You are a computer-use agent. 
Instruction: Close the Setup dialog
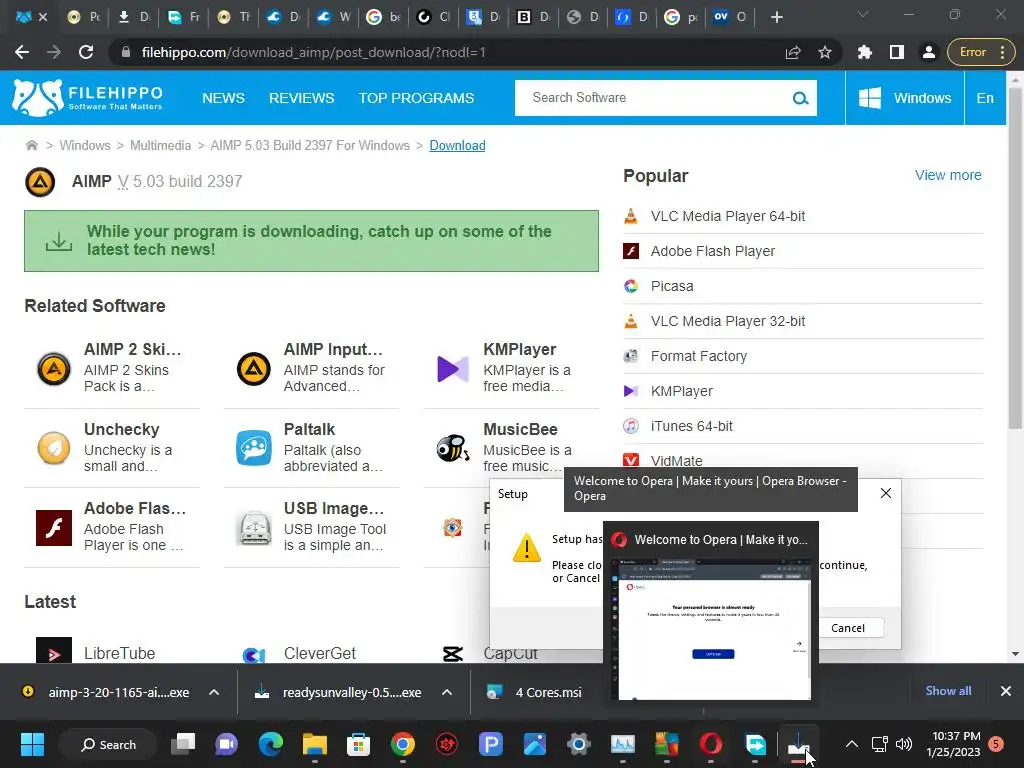point(886,493)
